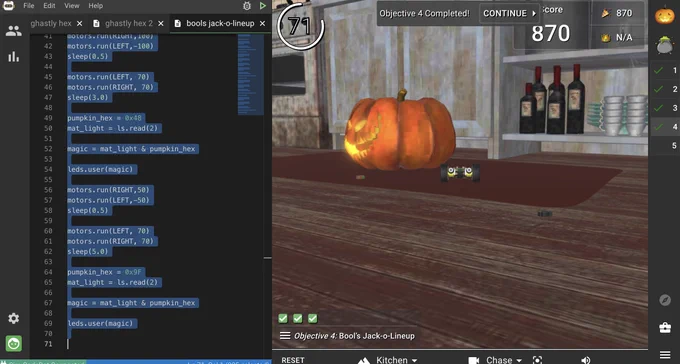The height and width of the screenshot is (364, 680).
Task: Open the debug bug icon
Action: 247,6
